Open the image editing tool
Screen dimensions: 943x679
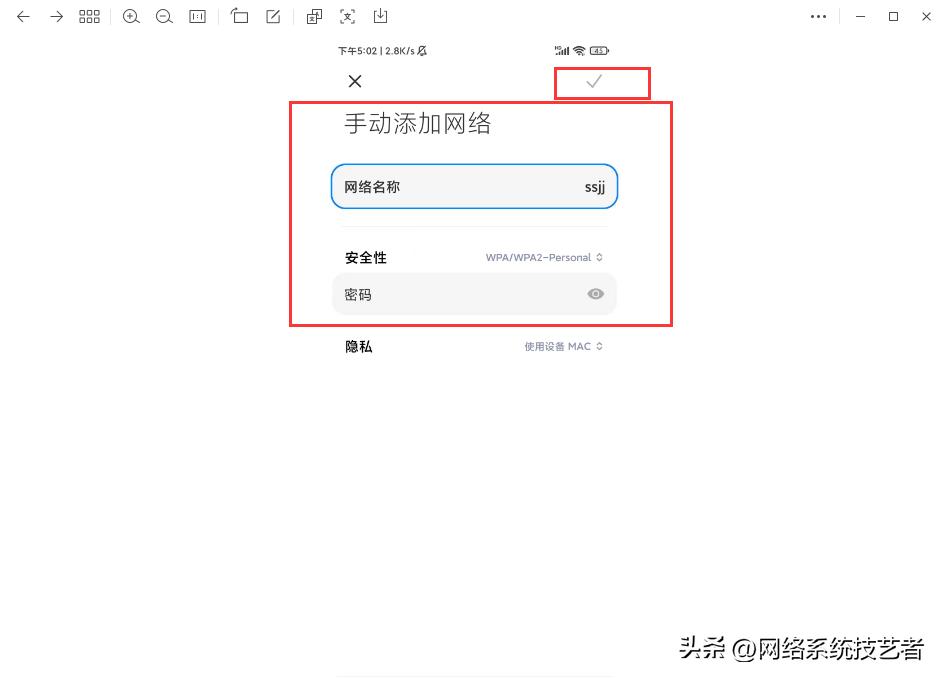pos(271,16)
